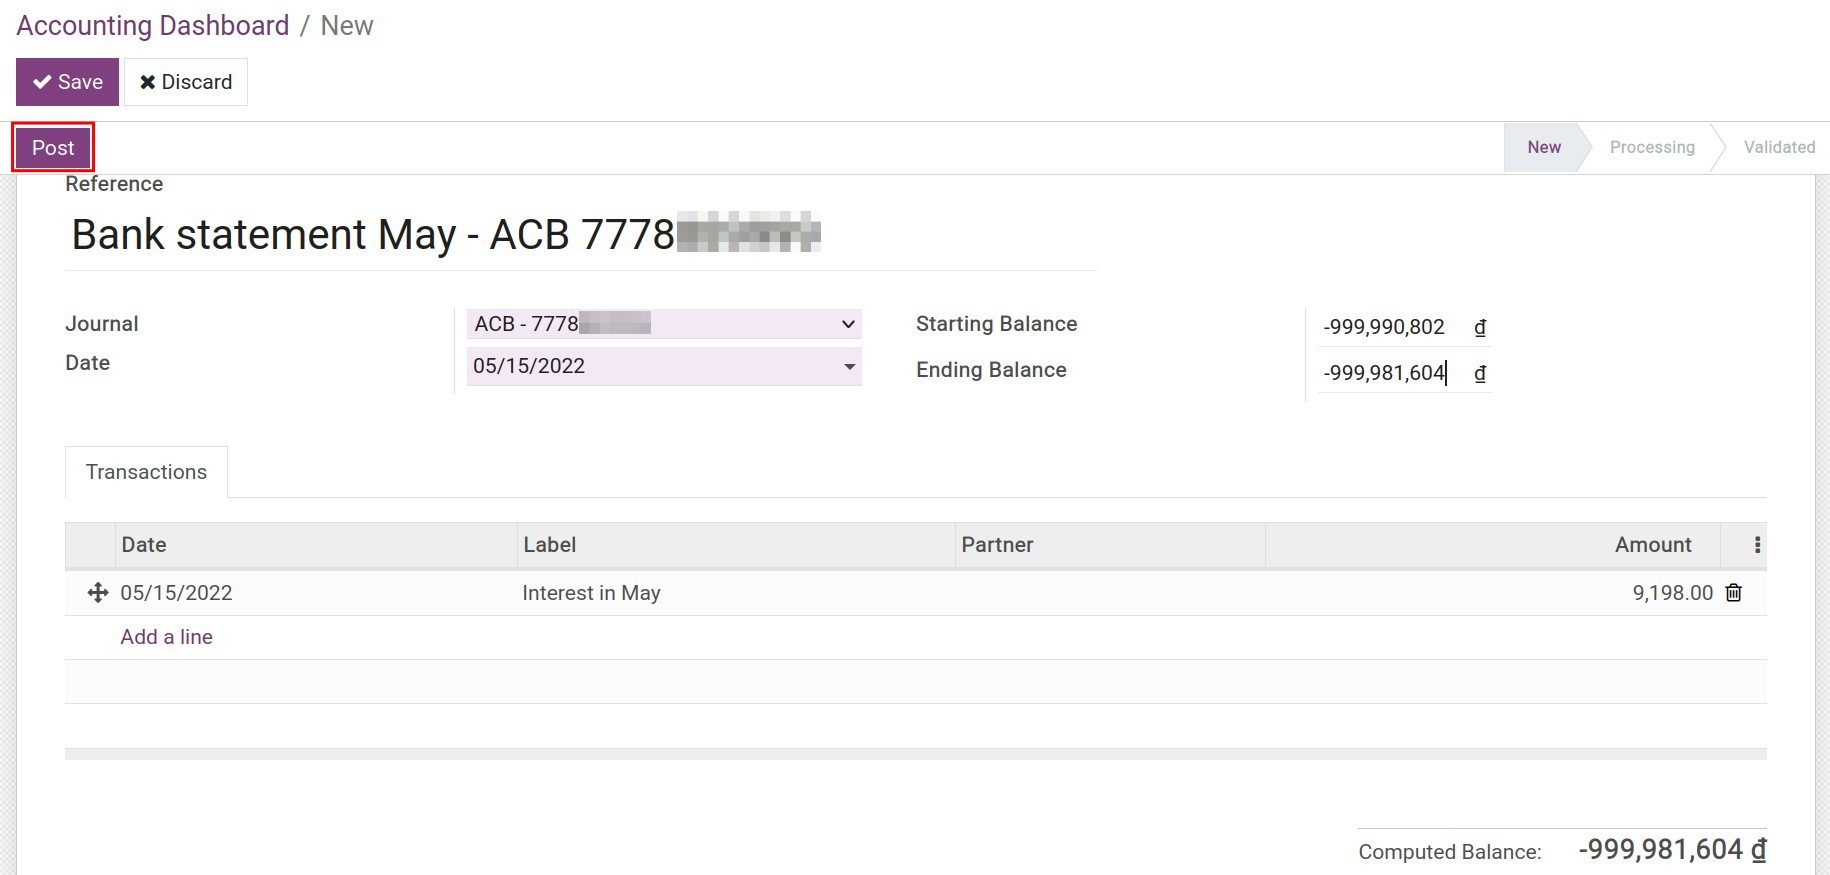
Task: Open the Date picker dropdown arrow
Action: click(849, 366)
